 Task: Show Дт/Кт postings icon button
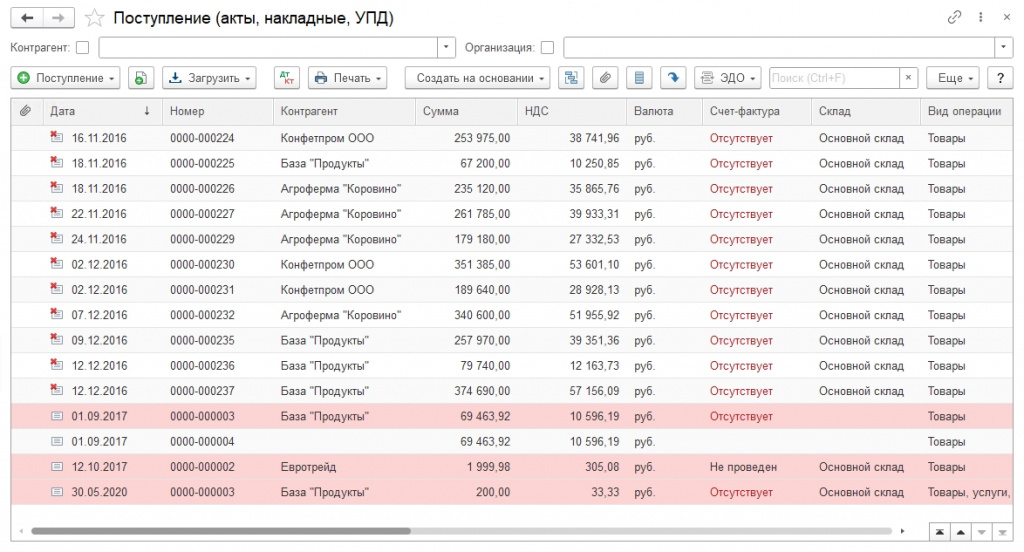(287, 78)
